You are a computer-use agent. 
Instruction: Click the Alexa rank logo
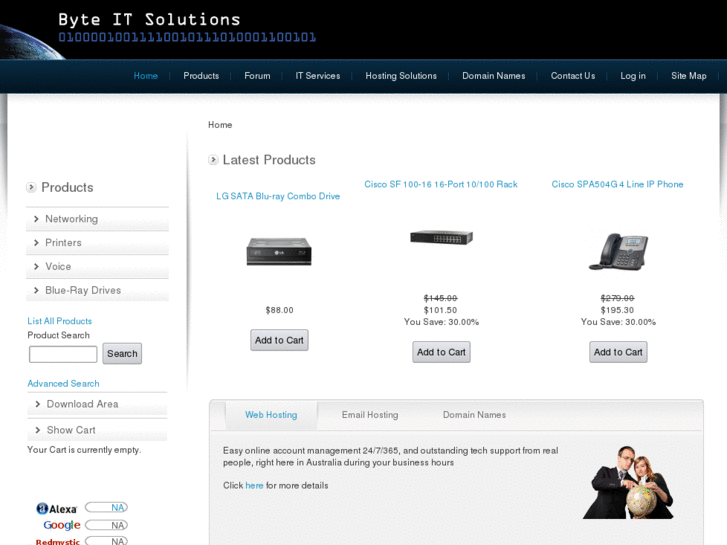click(57, 509)
